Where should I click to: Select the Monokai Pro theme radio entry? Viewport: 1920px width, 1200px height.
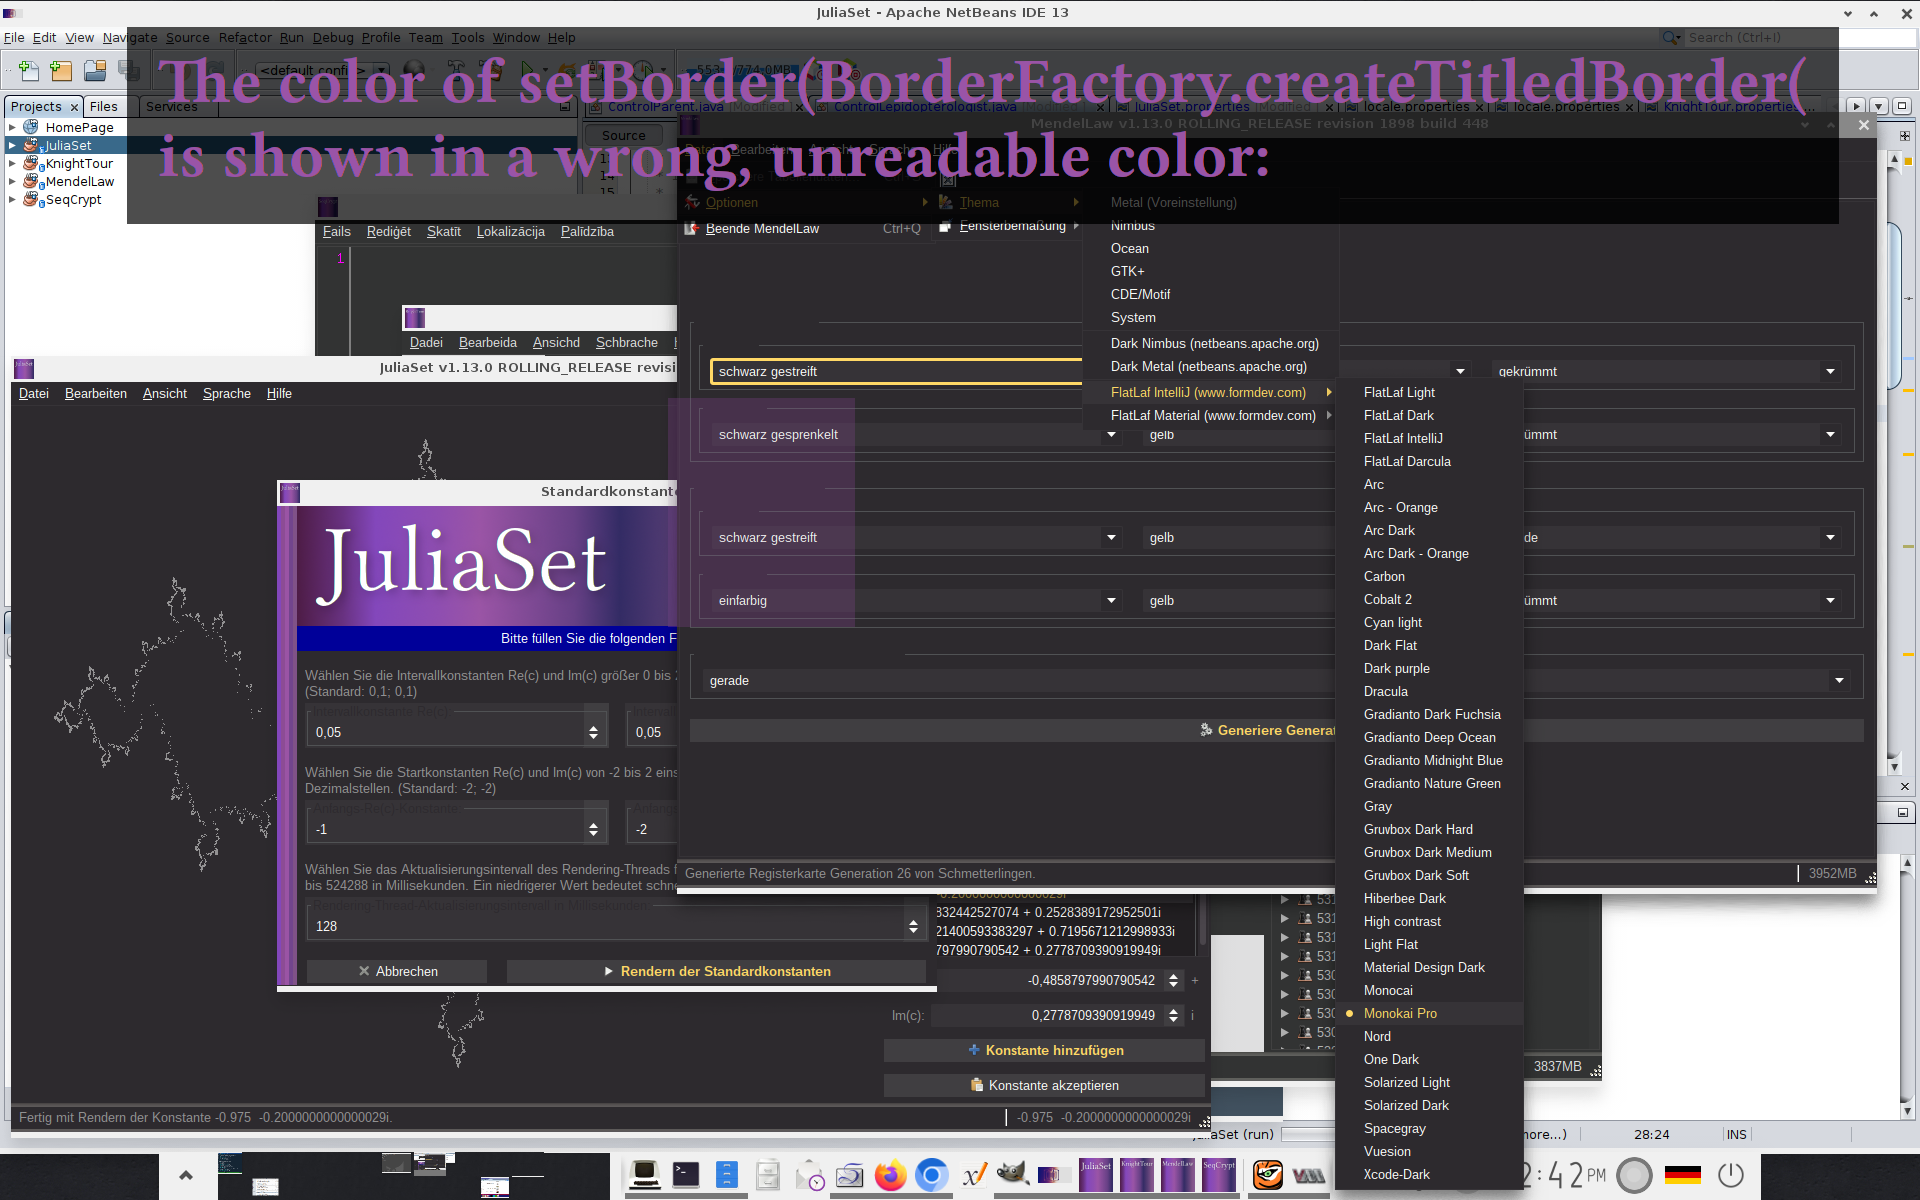(1401, 1013)
